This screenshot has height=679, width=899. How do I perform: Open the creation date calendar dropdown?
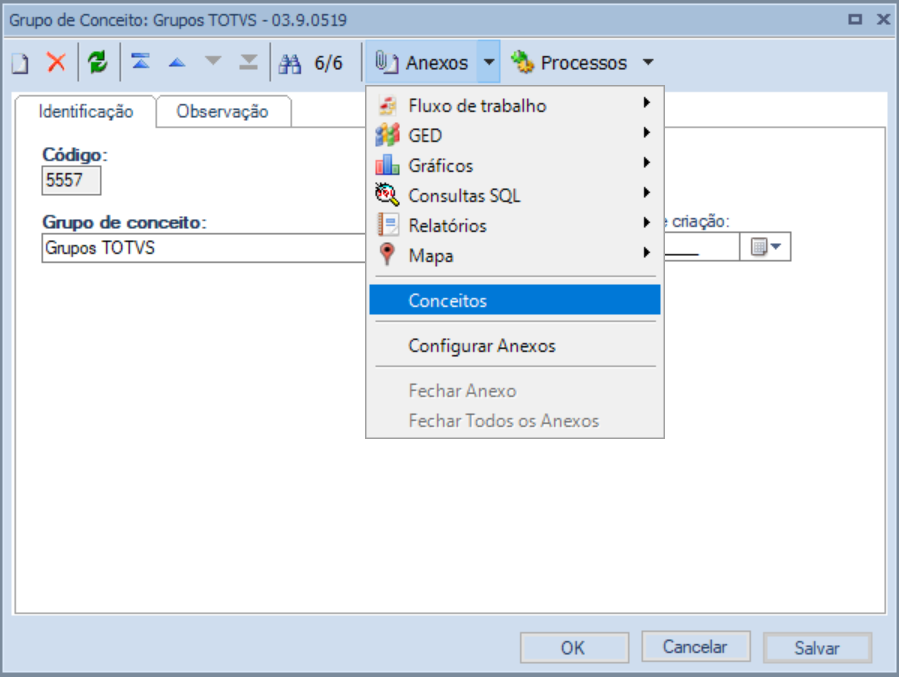tap(765, 247)
